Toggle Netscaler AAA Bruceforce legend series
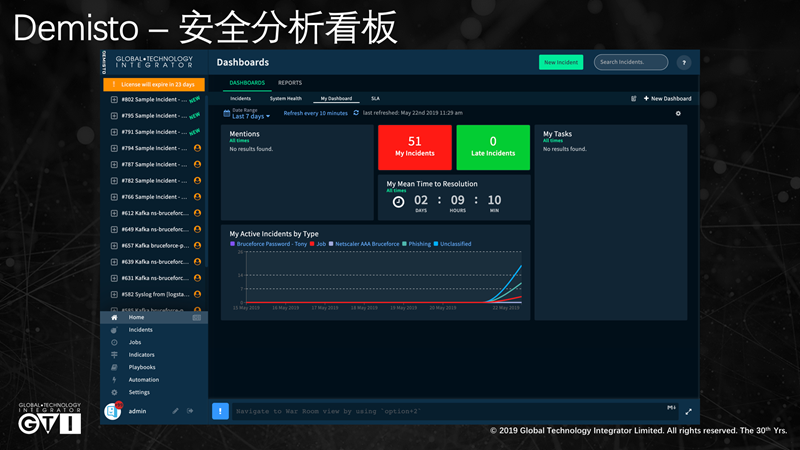The width and height of the screenshot is (800, 450). pyautogui.click(x=364, y=244)
